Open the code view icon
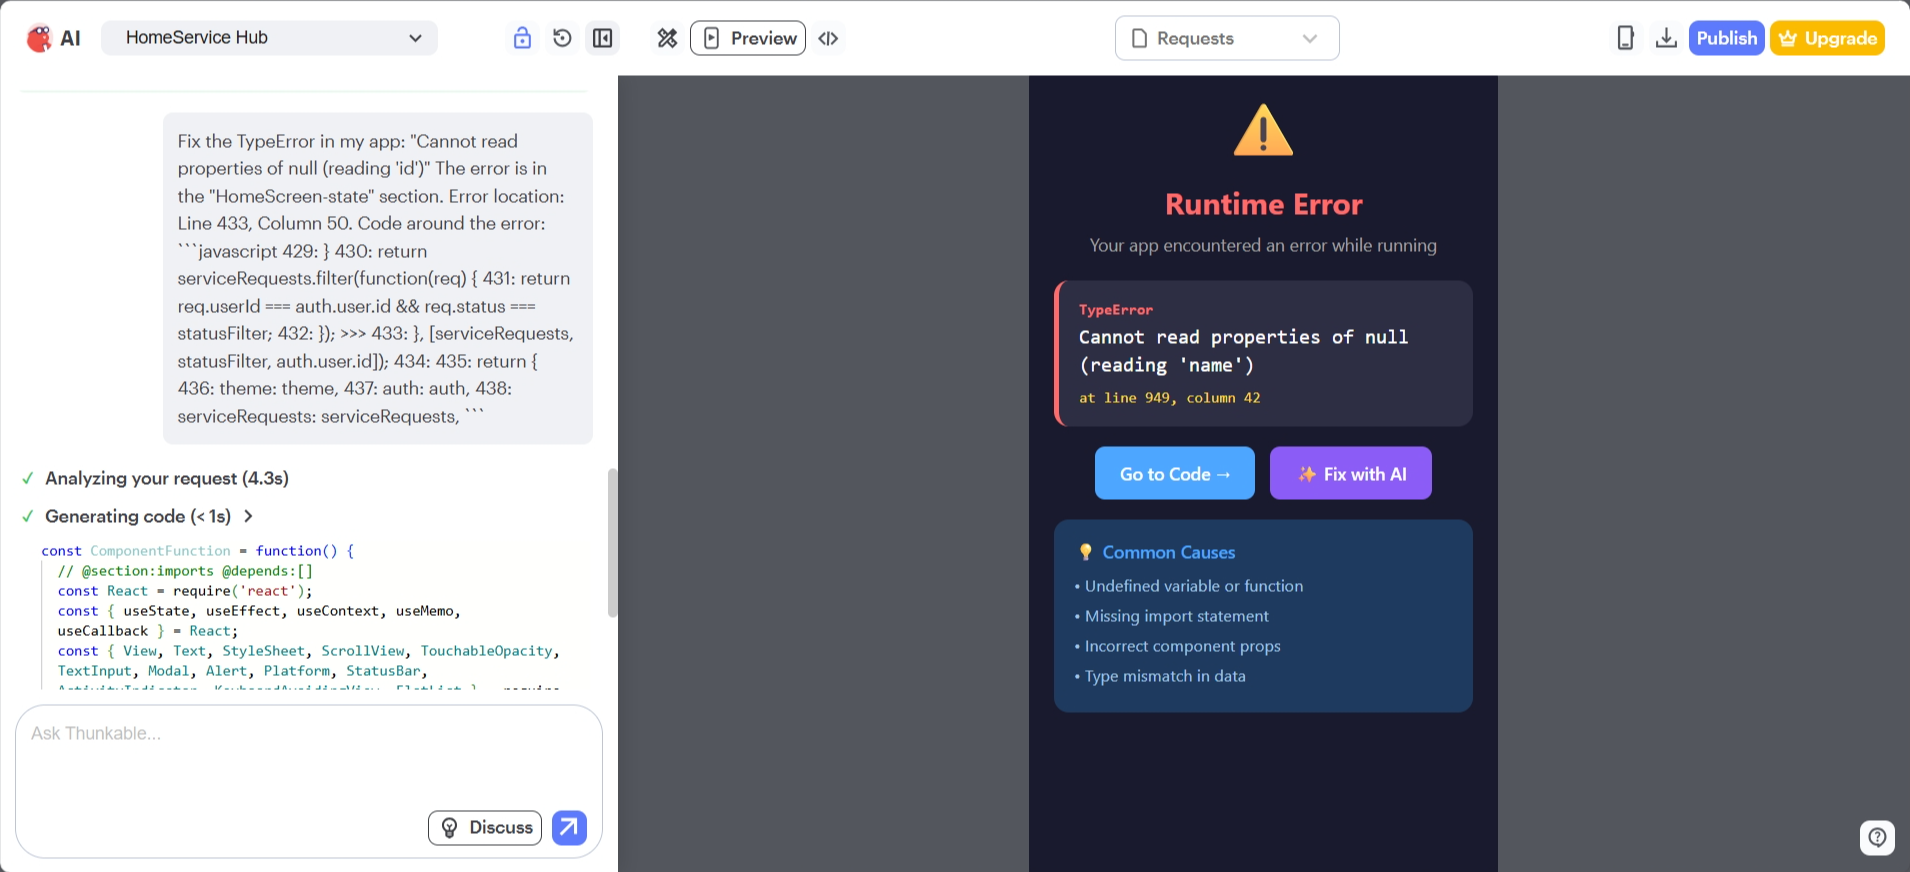 828,38
